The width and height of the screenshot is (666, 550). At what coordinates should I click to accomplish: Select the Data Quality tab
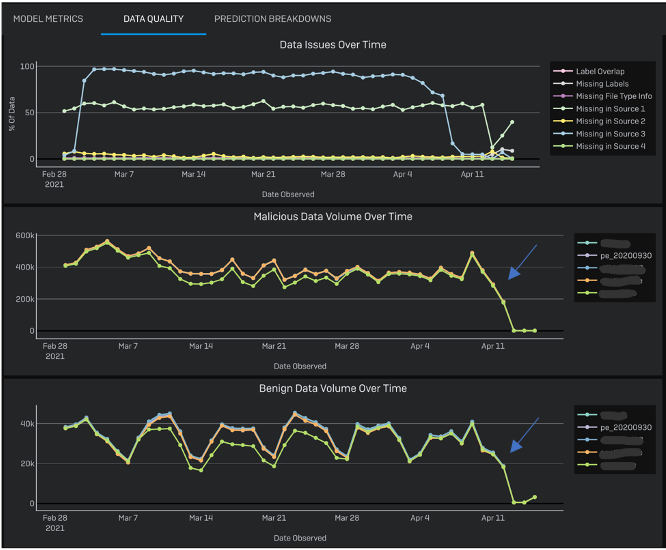click(x=153, y=19)
